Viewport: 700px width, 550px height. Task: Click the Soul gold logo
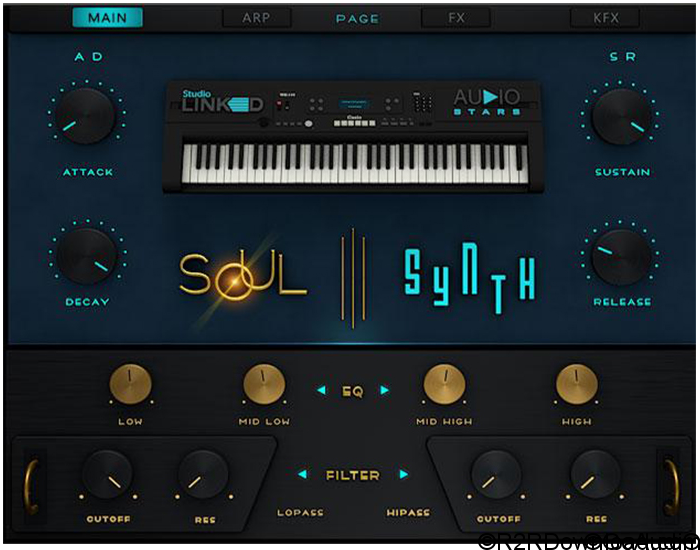pyautogui.click(x=243, y=274)
